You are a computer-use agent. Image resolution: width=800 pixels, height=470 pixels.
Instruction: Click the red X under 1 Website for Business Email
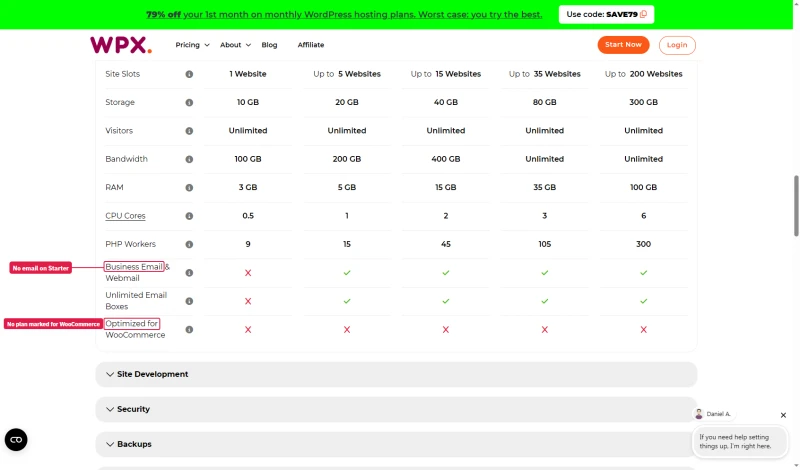pyautogui.click(x=248, y=273)
